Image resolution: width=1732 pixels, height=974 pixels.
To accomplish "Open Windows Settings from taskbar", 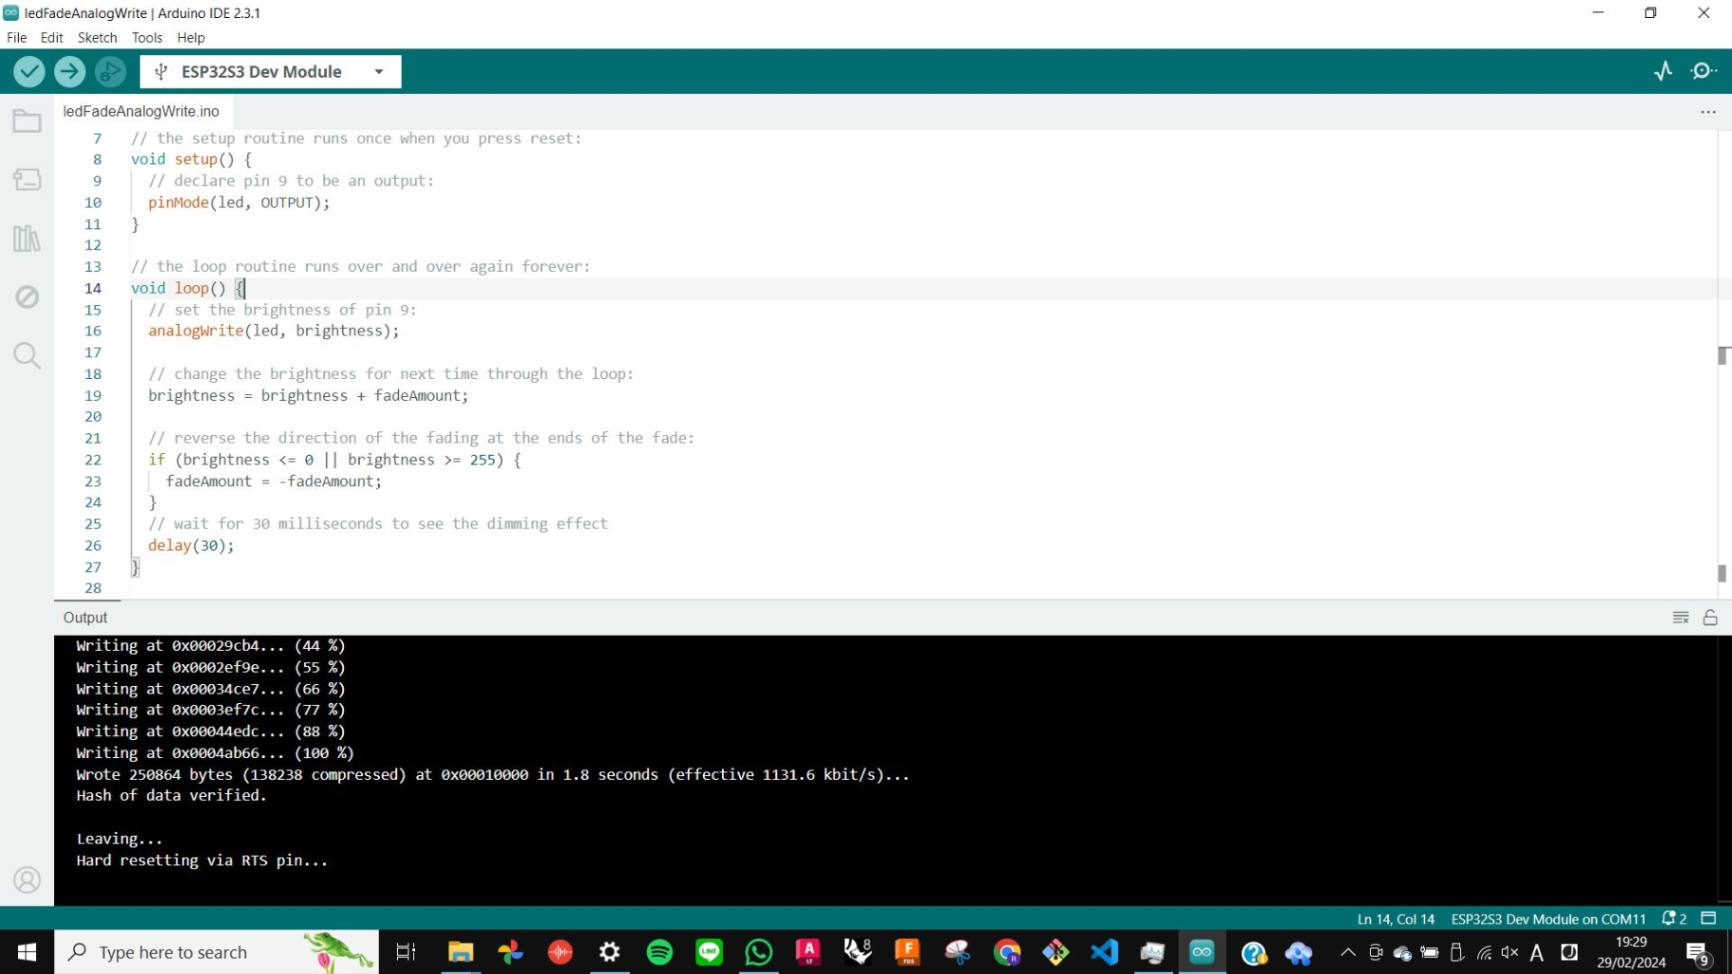I will pyautogui.click(x=609, y=952).
